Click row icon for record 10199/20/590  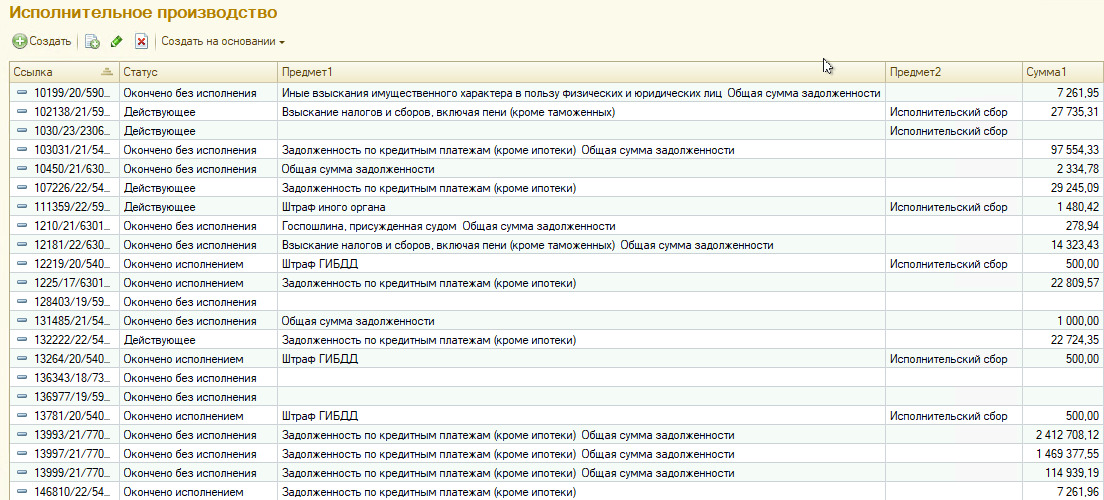(22, 93)
